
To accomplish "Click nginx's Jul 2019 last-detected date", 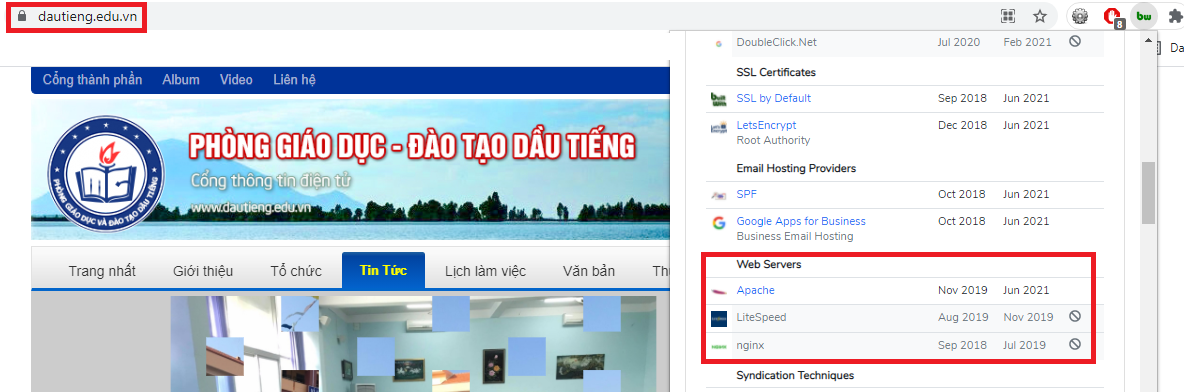I will [x=1024, y=345].
